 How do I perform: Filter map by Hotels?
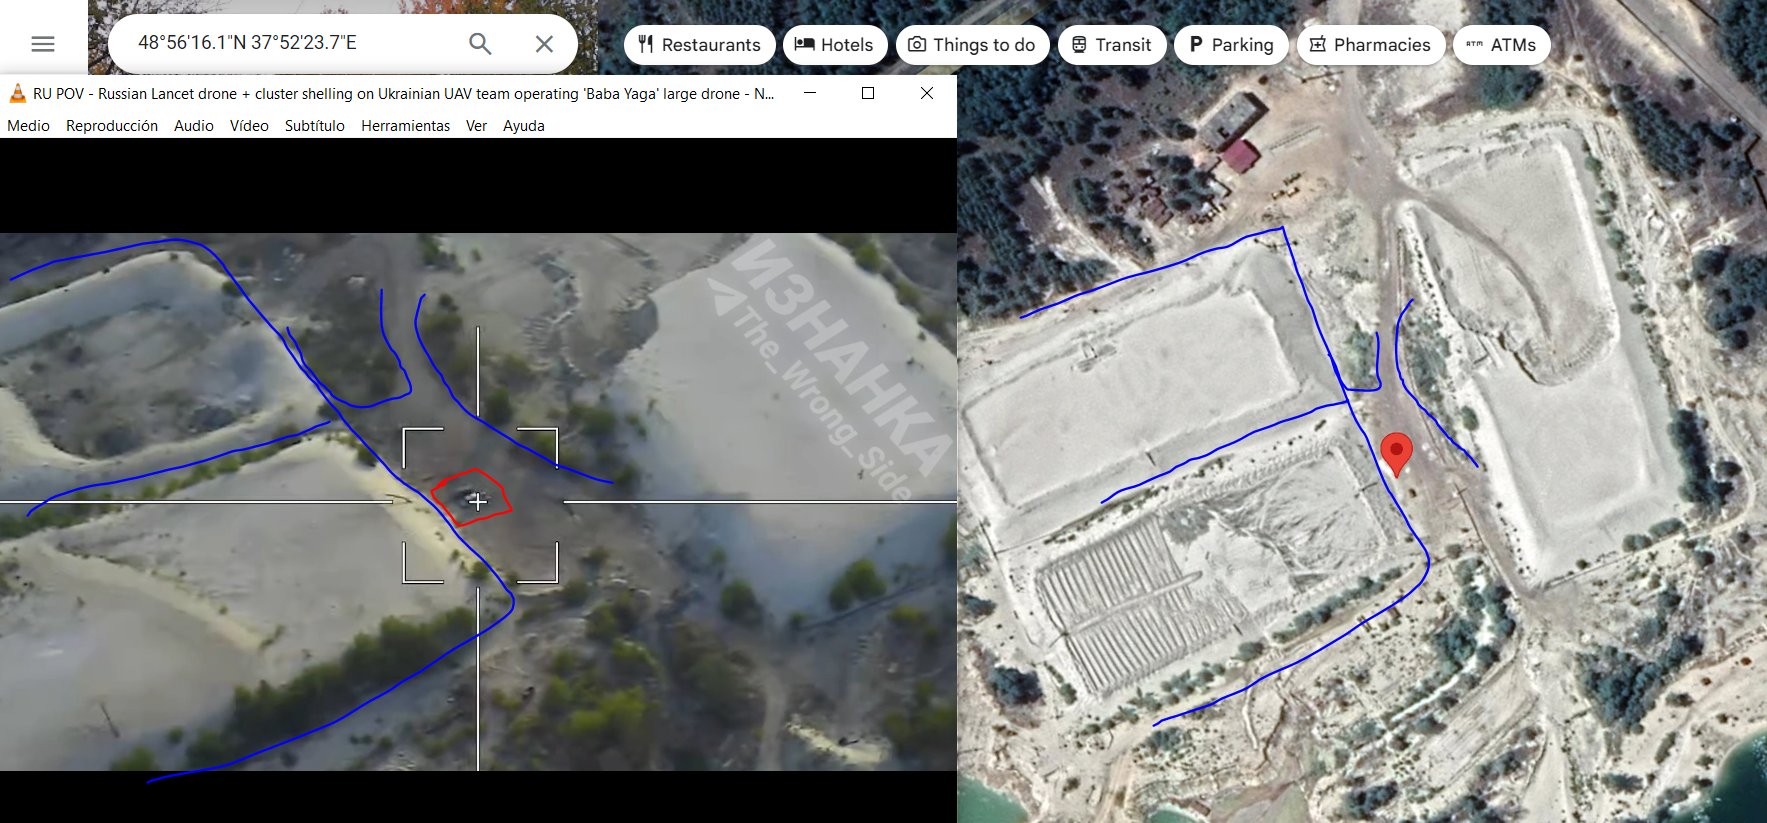click(834, 45)
